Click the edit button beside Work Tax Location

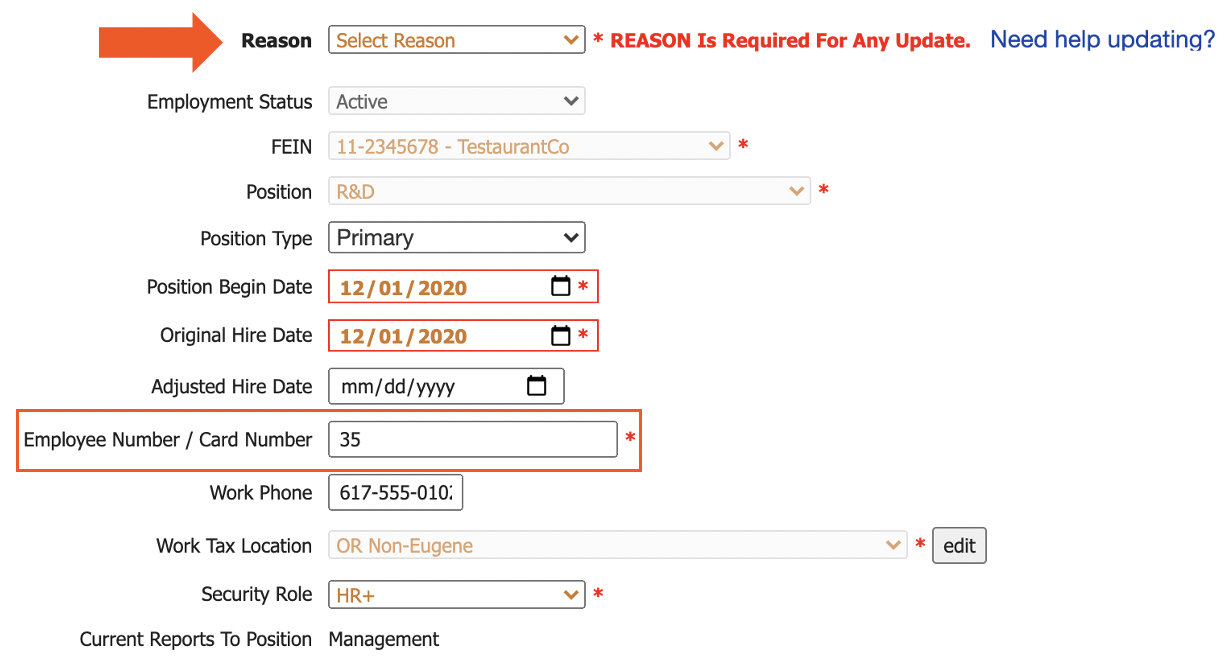(959, 545)
